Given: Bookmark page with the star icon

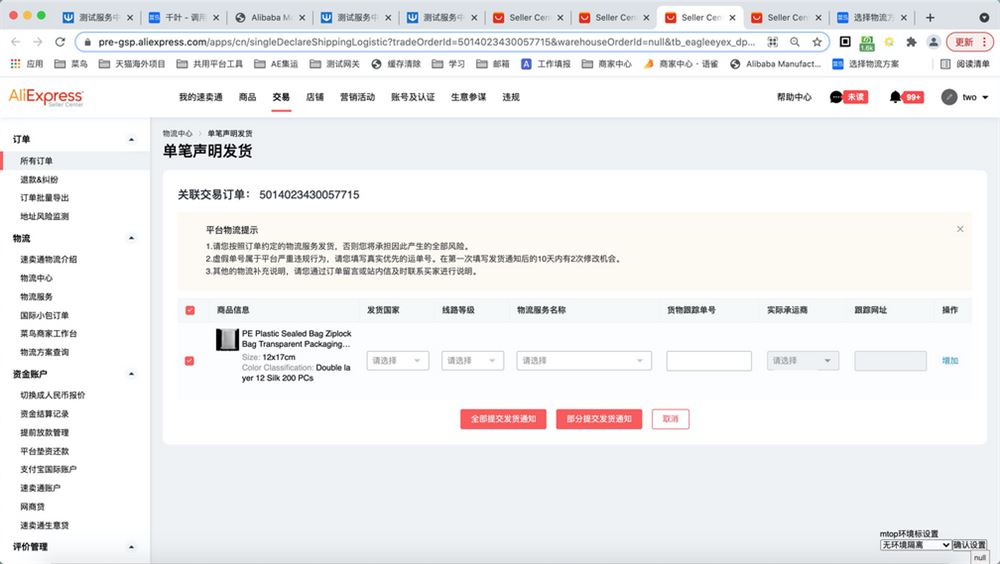Looking at the screenshot, I should pyautogui.click(x=816, y=42).
